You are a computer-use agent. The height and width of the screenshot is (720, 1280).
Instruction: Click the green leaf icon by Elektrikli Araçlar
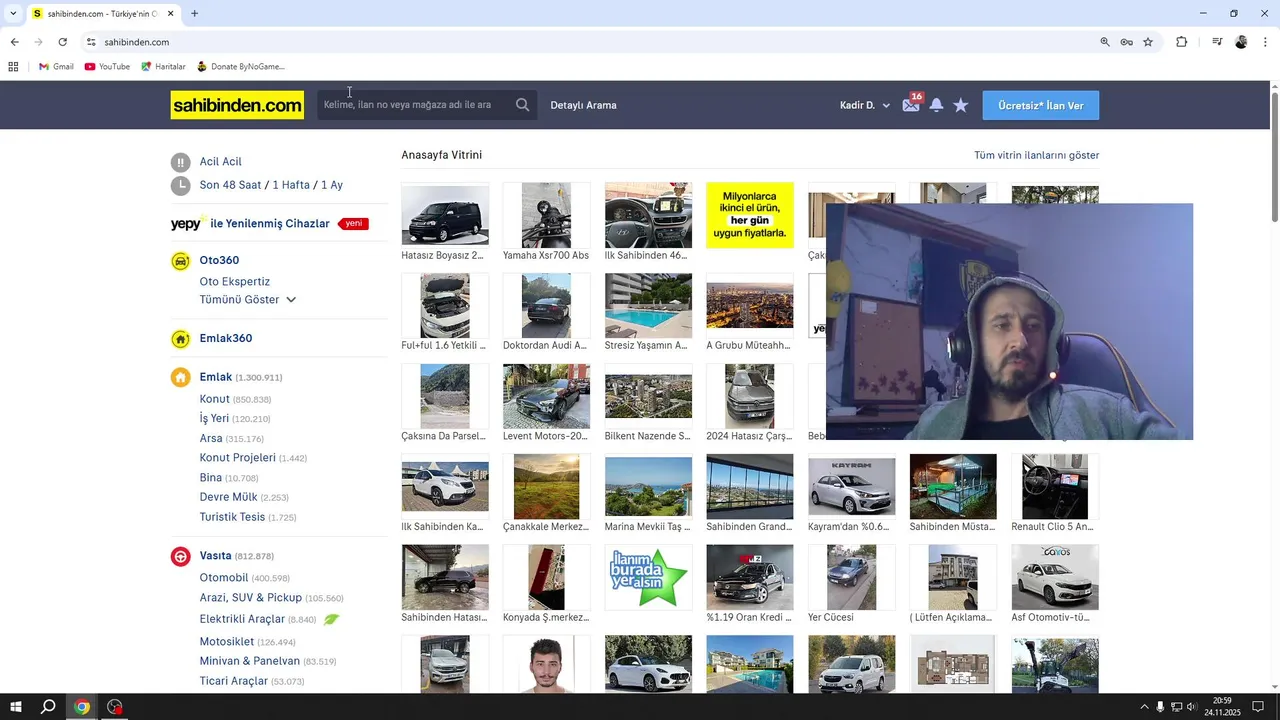(x=331, y=619)
